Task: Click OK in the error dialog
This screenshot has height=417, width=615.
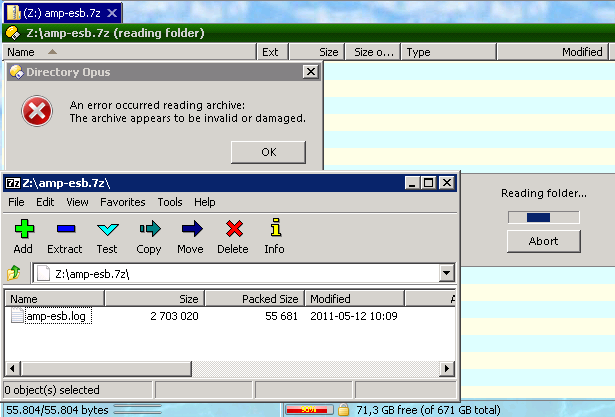Action: click(x=268, y=152)
